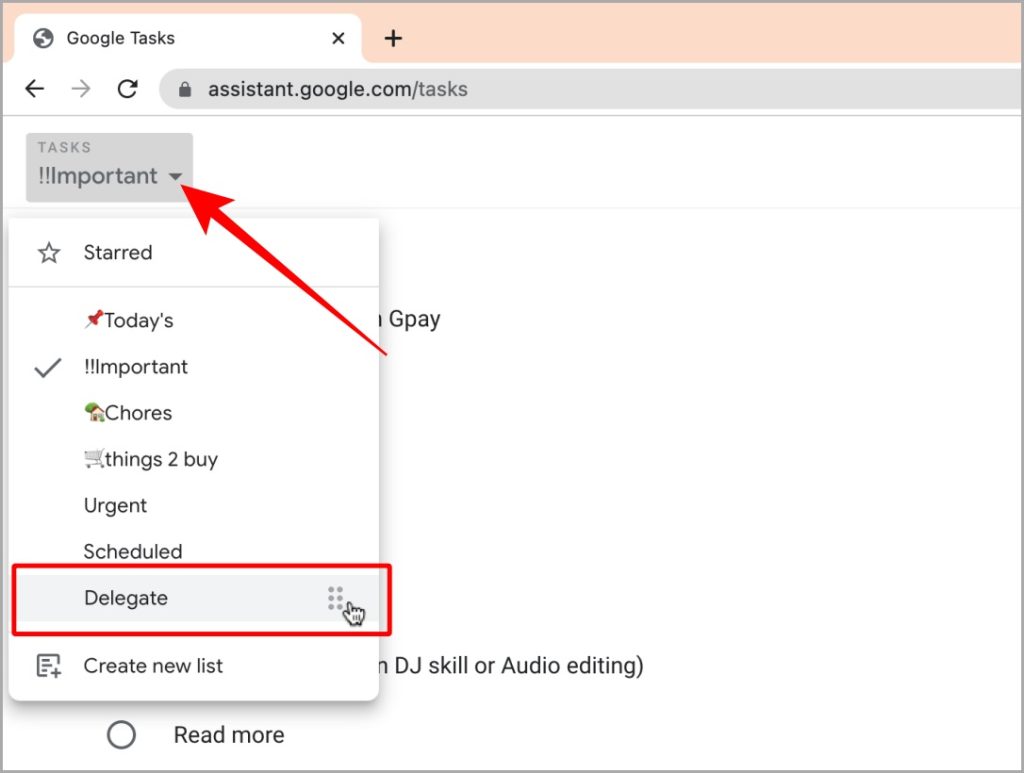Click the Google Tasks tab globe icon
Screen dimensions: 1024x773
[43, 39]
